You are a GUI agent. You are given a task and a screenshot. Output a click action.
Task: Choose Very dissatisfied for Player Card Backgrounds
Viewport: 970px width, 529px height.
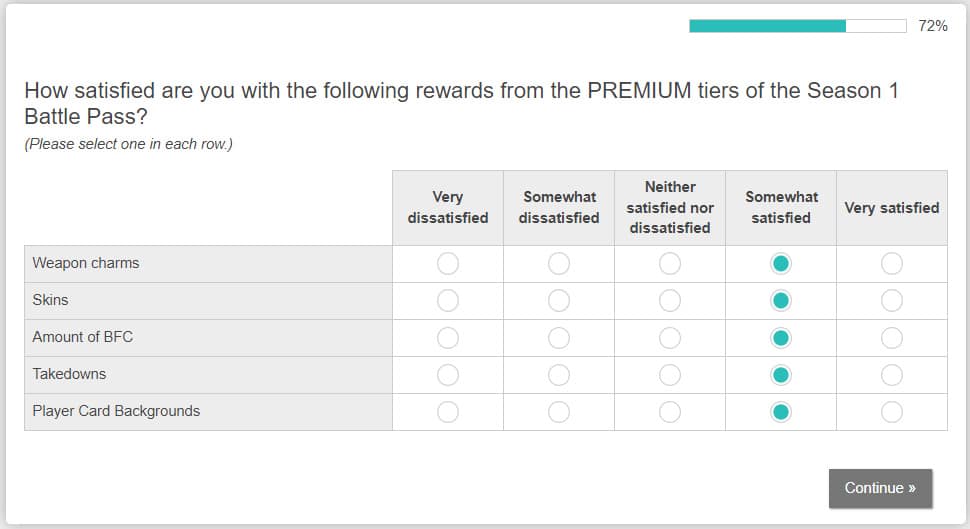click(448, 411)
